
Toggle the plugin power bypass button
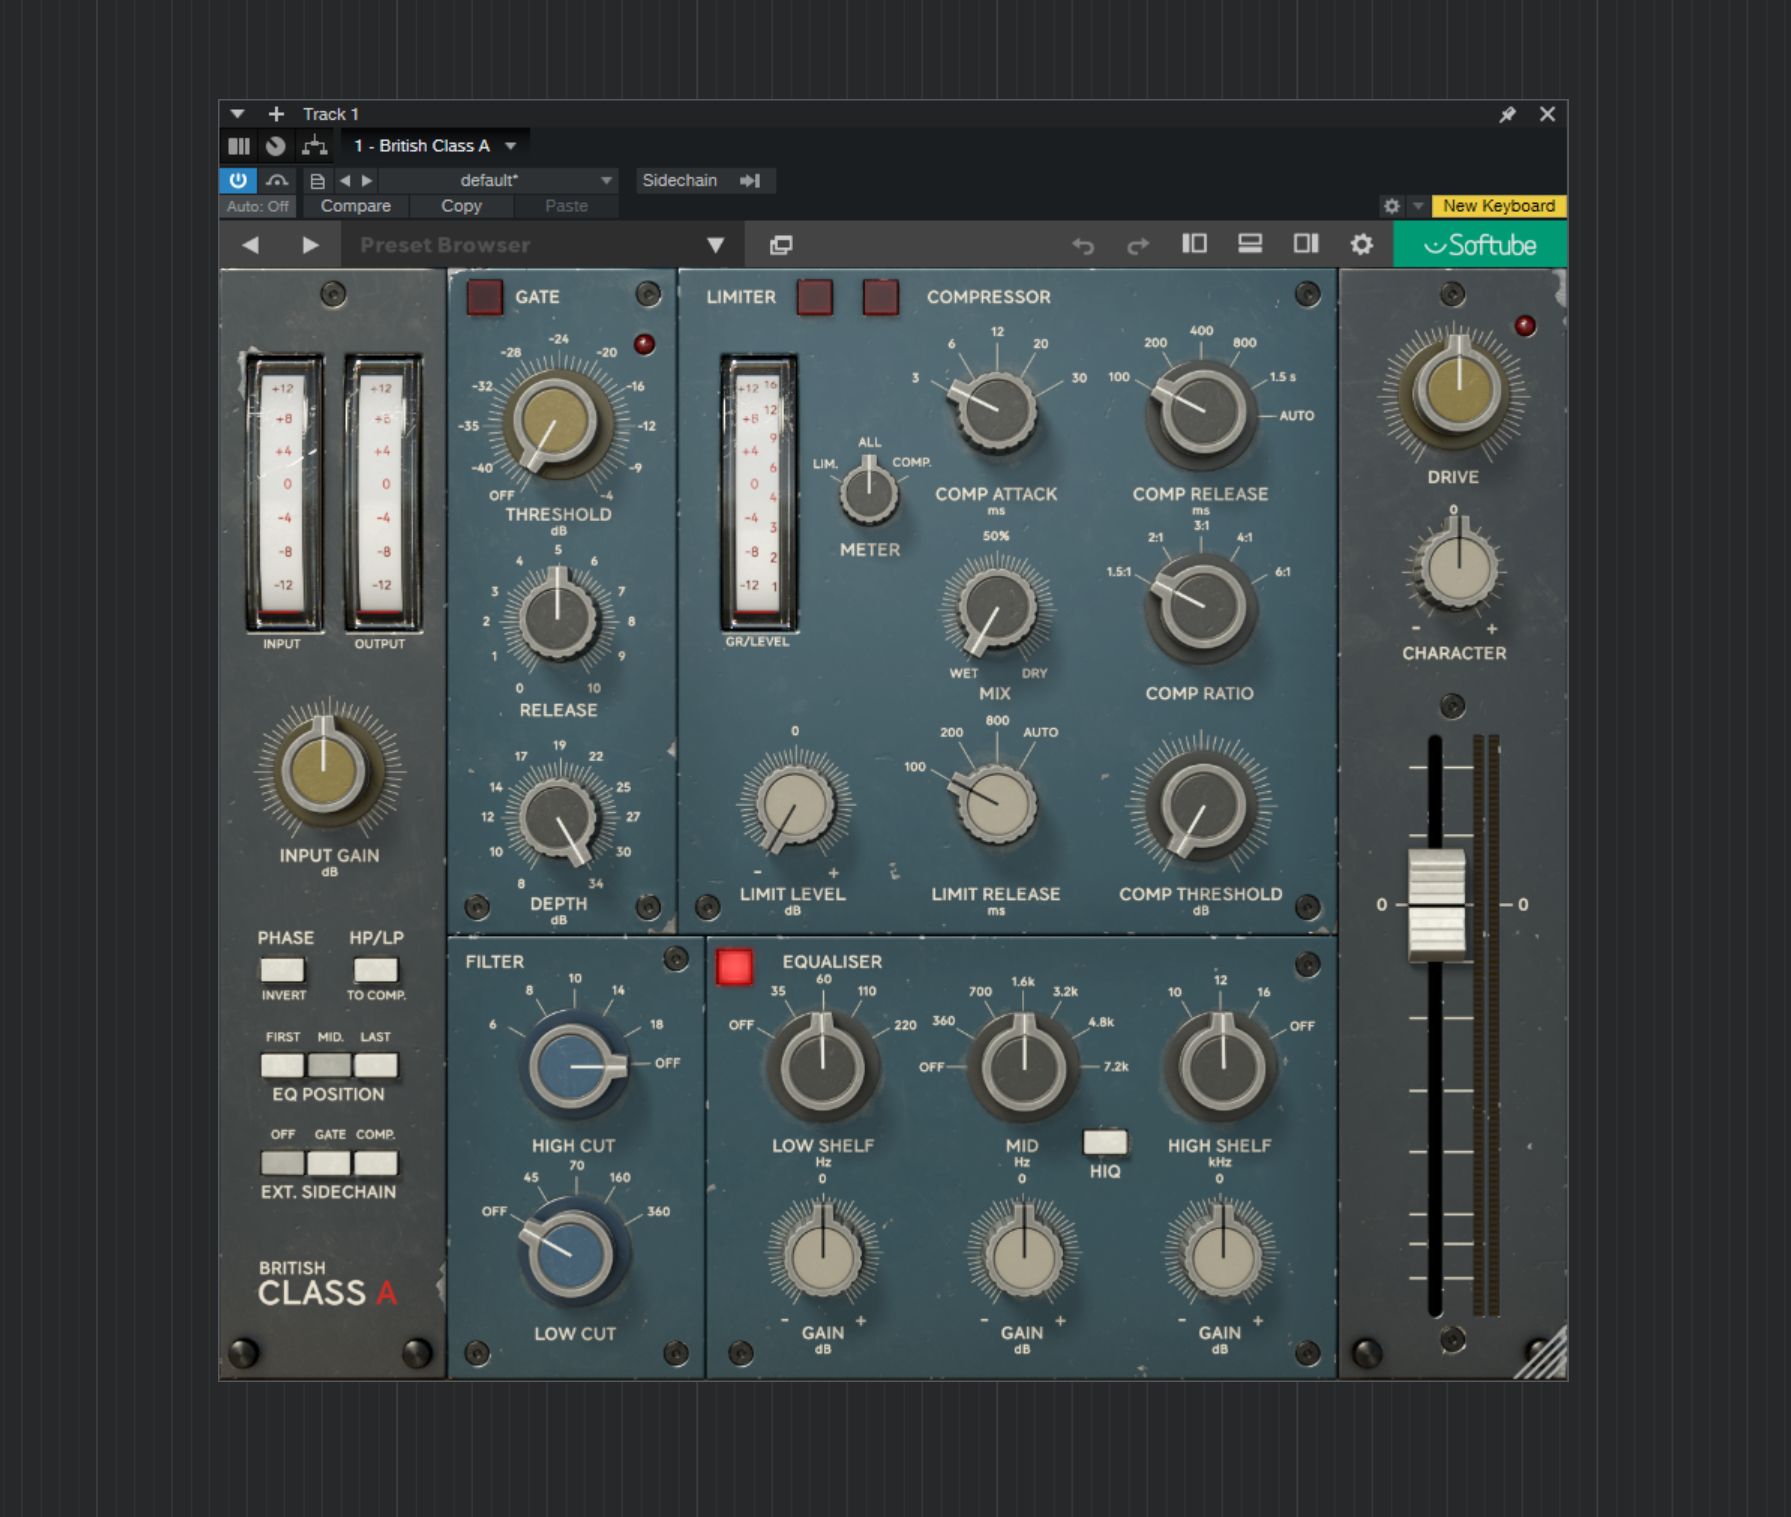(238, 180)
